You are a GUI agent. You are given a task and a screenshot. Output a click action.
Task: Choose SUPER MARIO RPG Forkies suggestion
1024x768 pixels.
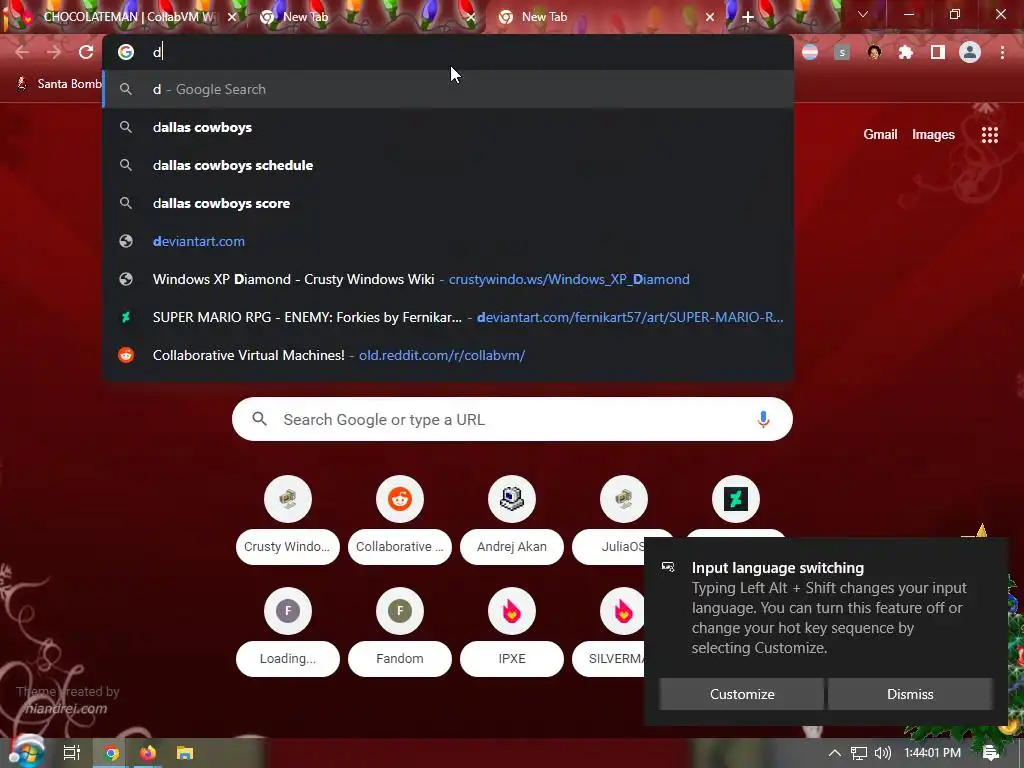[448, 317]
